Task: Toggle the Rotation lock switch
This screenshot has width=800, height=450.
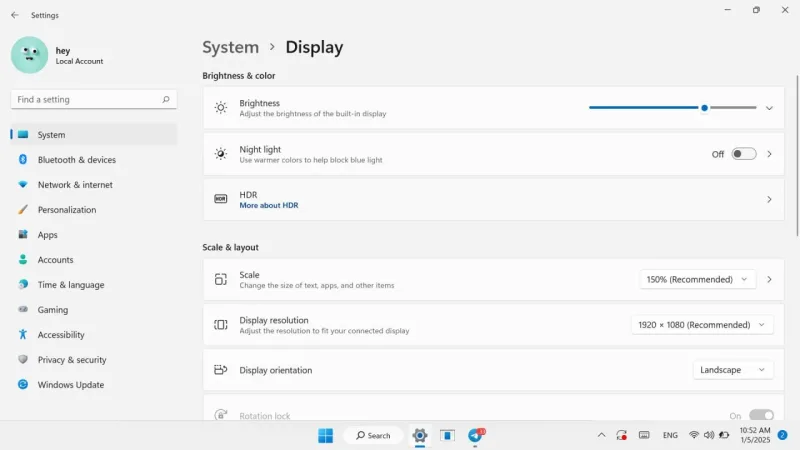Action: click(761, 415)
